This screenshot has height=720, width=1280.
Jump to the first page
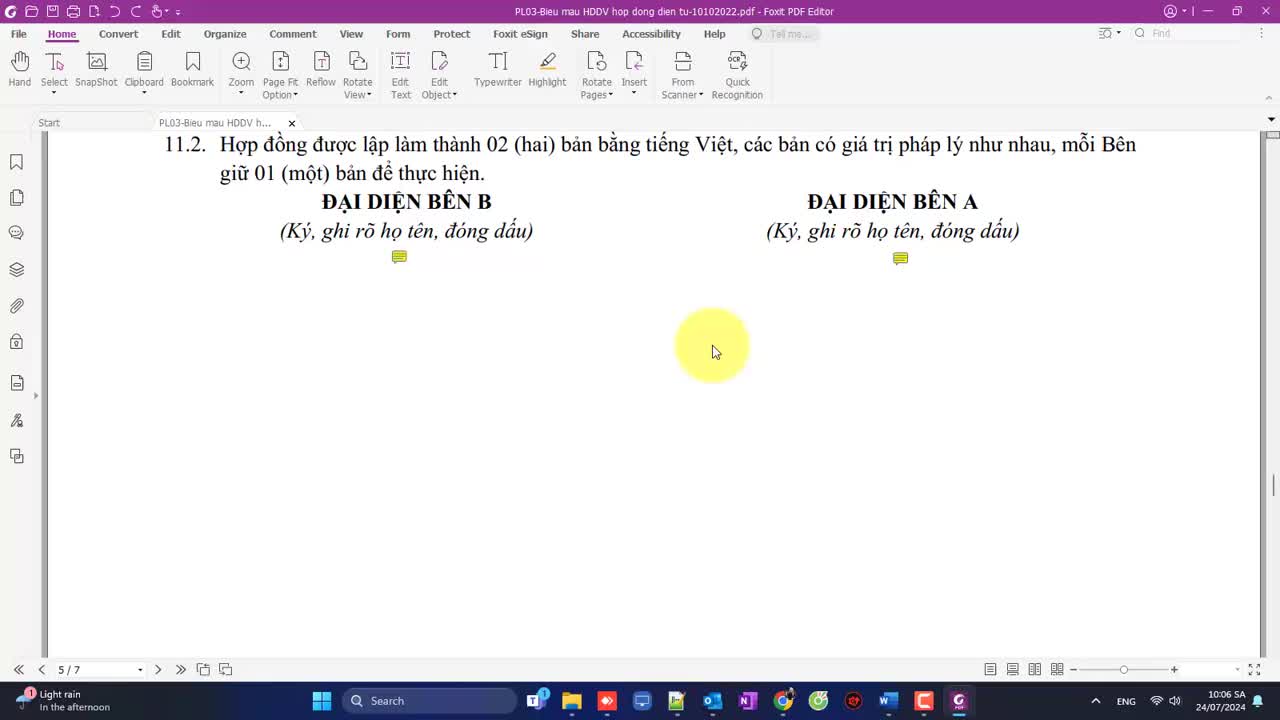click(x=19, y=669)
